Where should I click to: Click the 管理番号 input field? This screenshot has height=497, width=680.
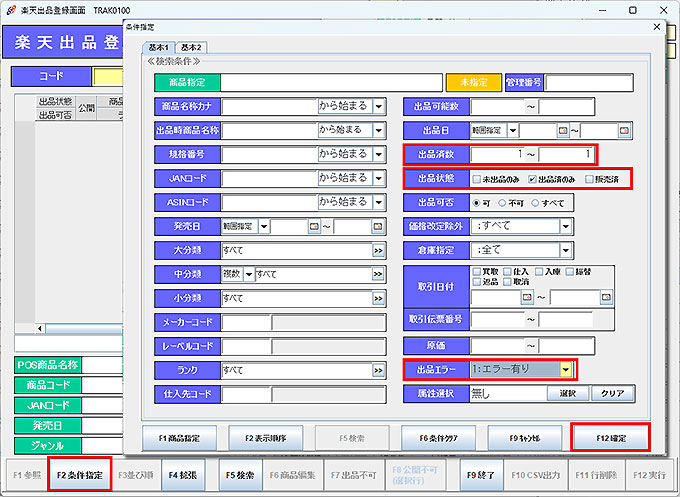pos(589,82)
